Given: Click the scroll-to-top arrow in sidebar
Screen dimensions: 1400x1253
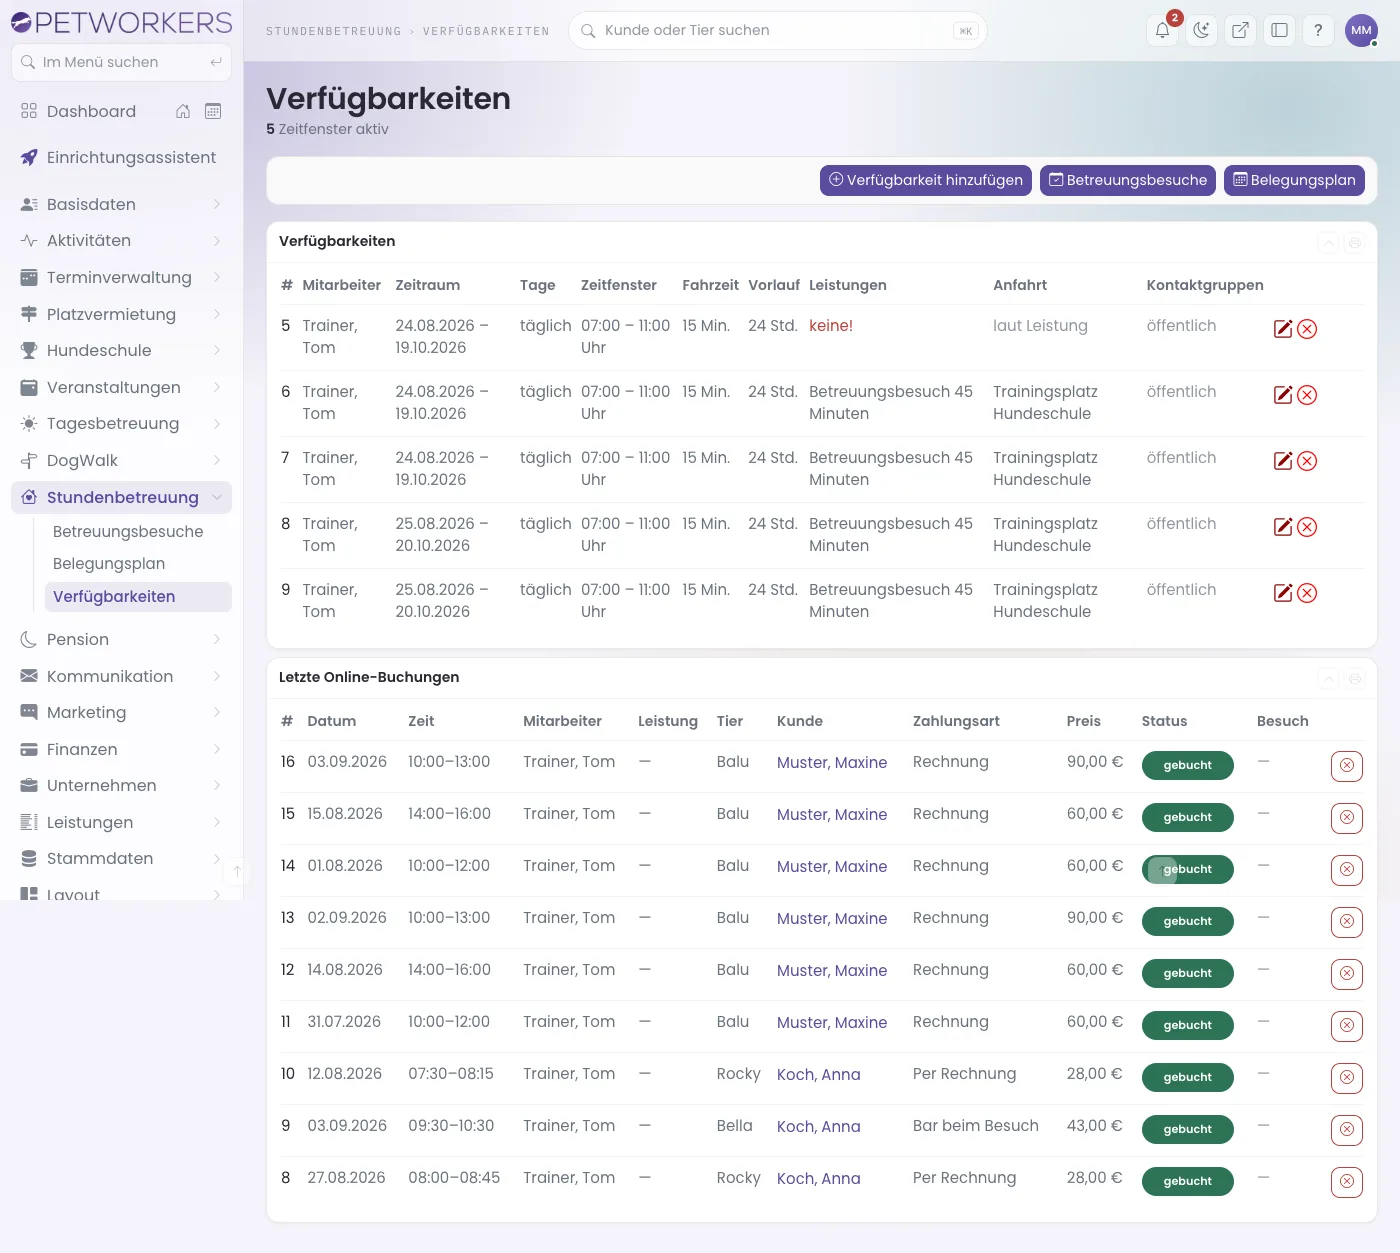Looking at the screenshot, I should pyautogui.click(x=237, y=871).
